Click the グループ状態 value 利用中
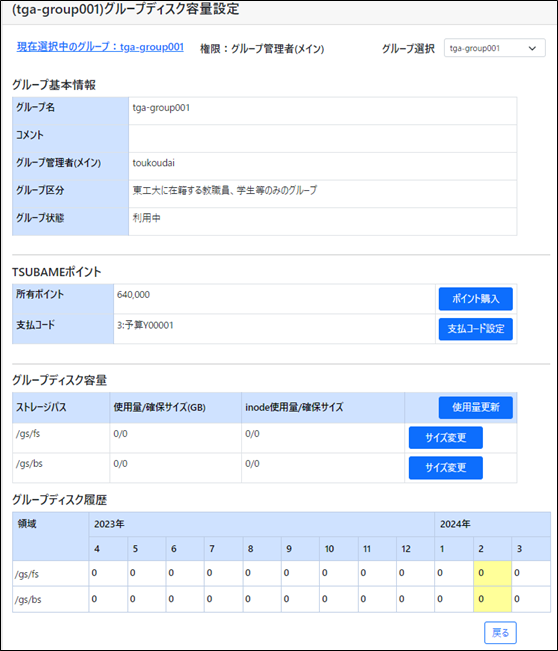 click(147, 218)
